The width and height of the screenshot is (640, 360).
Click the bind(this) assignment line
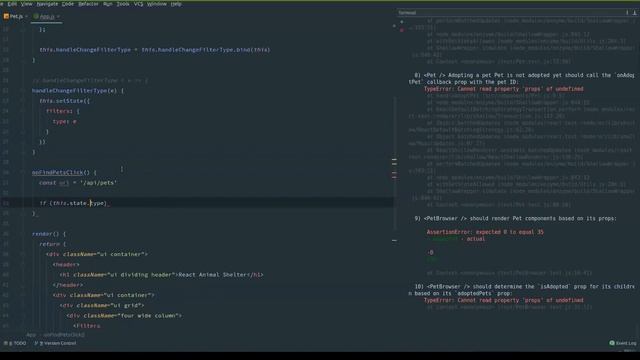[155, 50]
